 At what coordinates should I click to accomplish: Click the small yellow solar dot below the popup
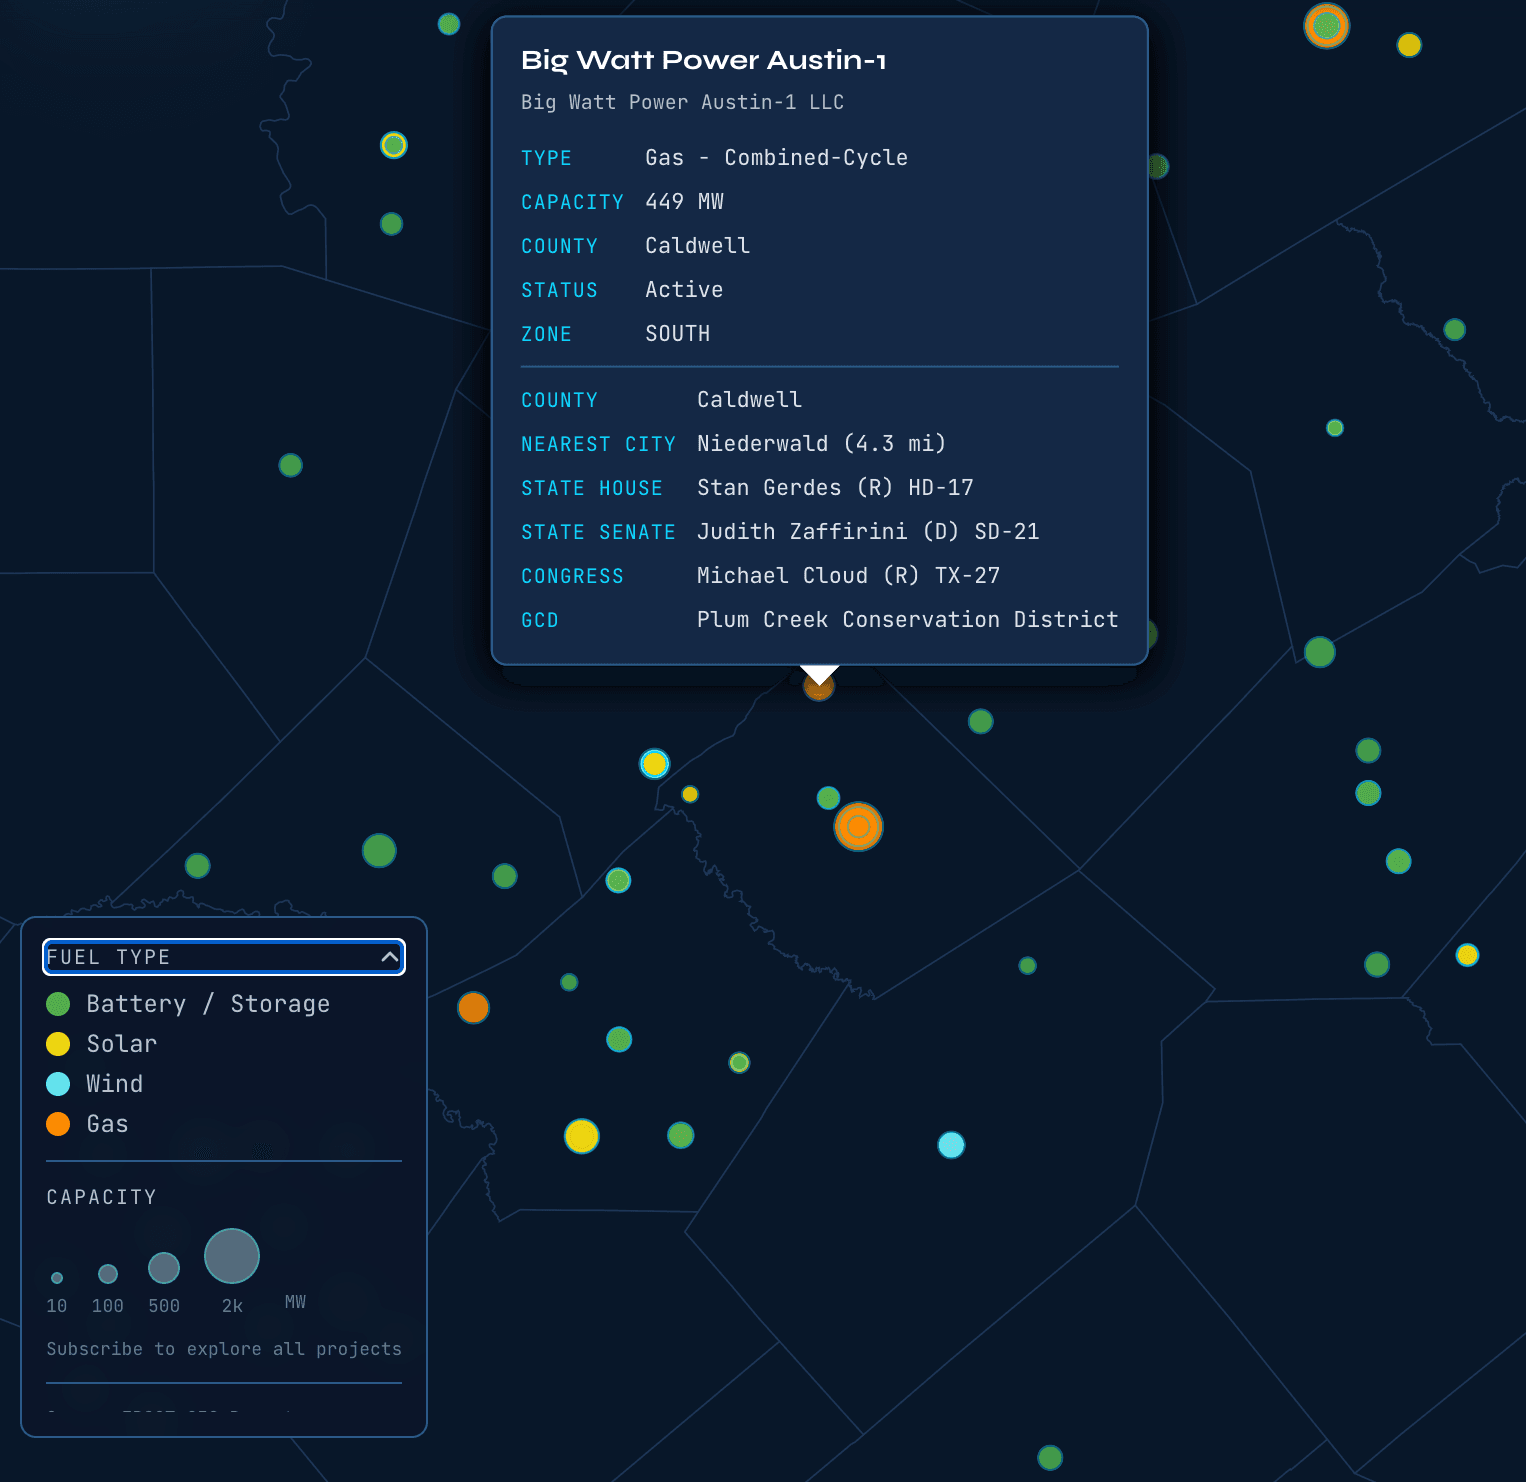689,793
